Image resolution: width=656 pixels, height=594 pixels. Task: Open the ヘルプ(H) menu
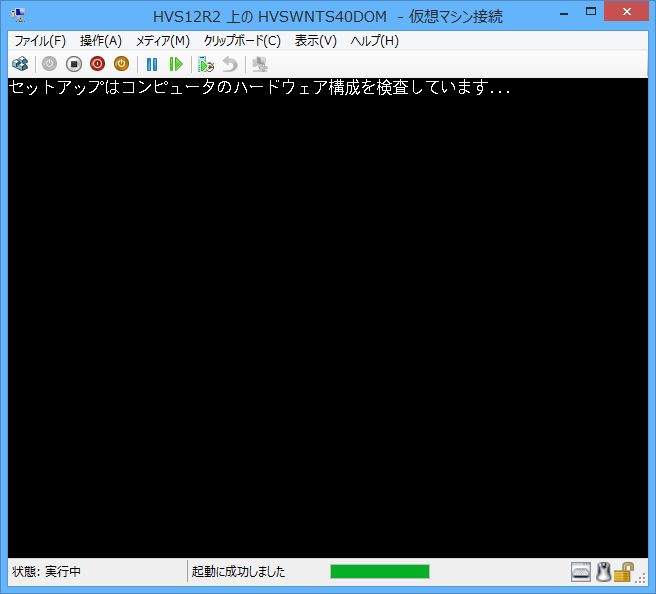click(375, 41)
